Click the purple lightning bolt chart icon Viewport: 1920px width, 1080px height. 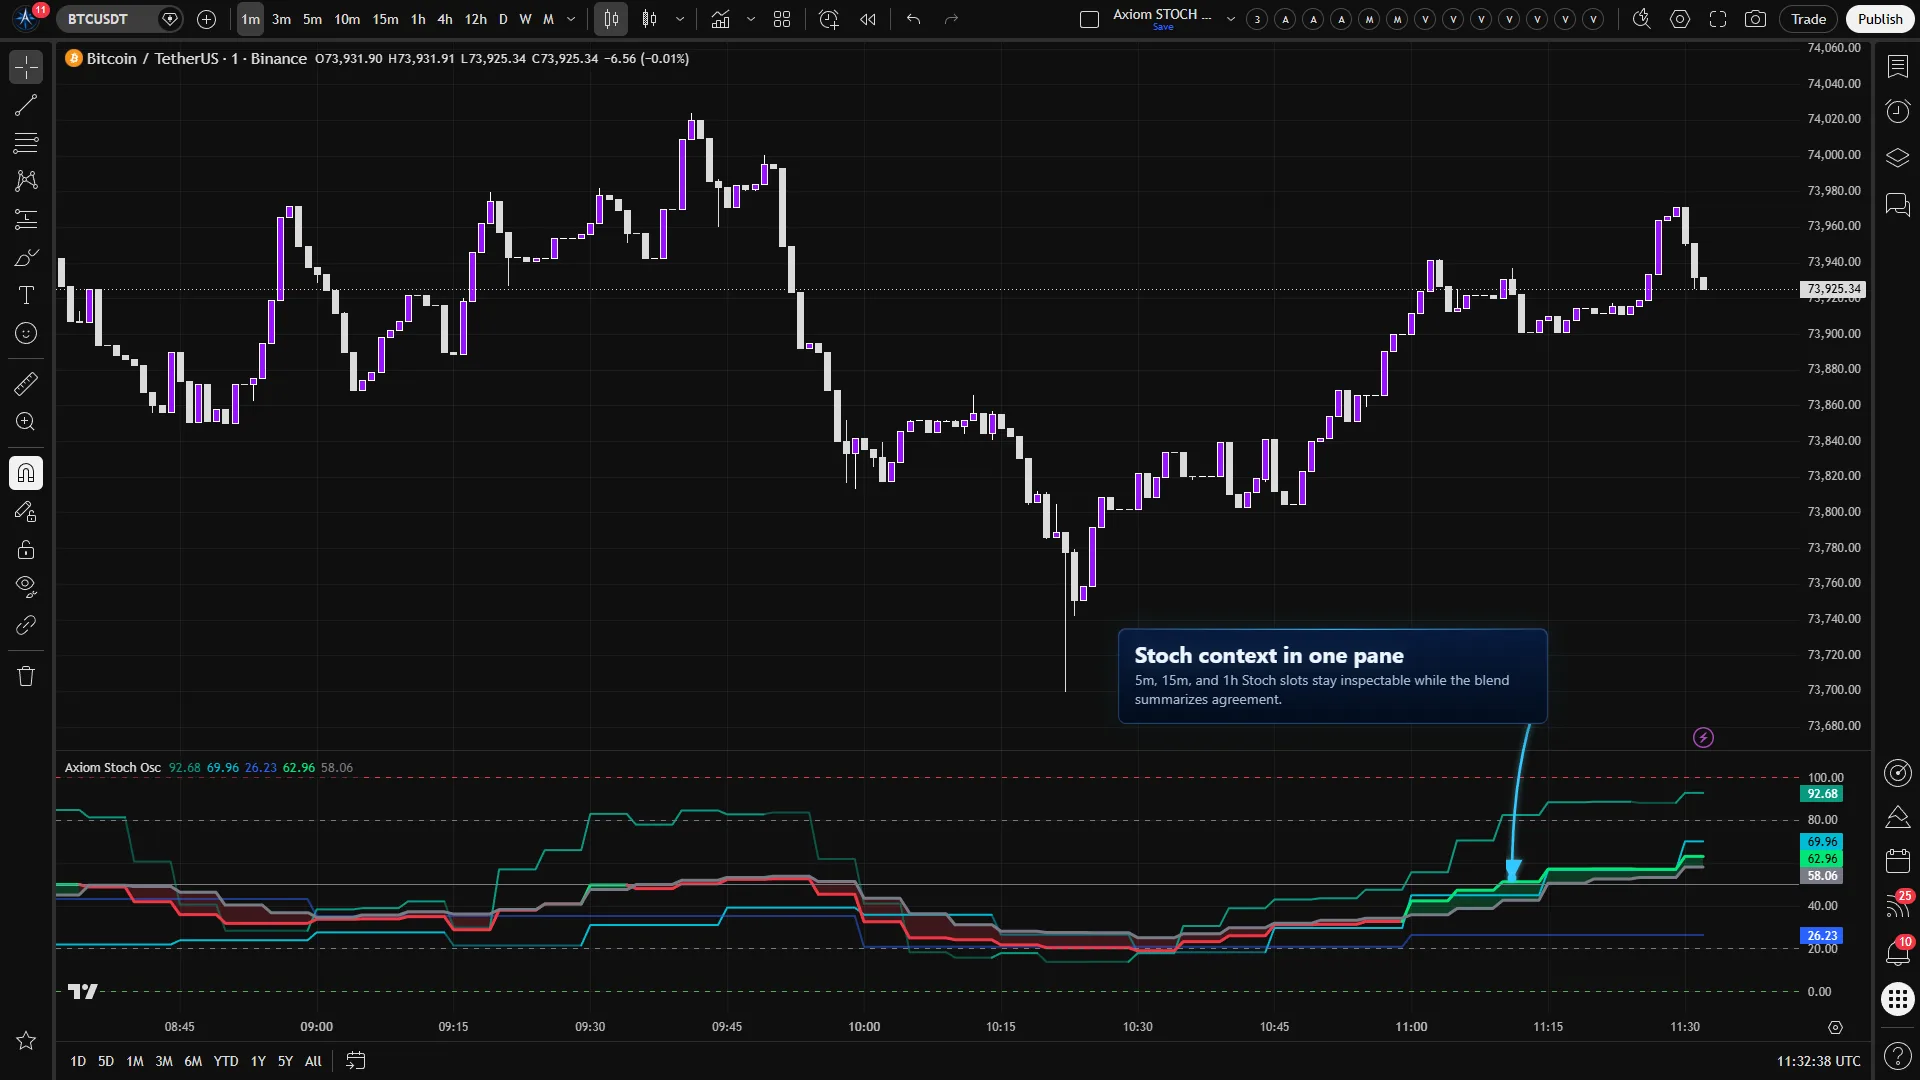(1703, 738)
